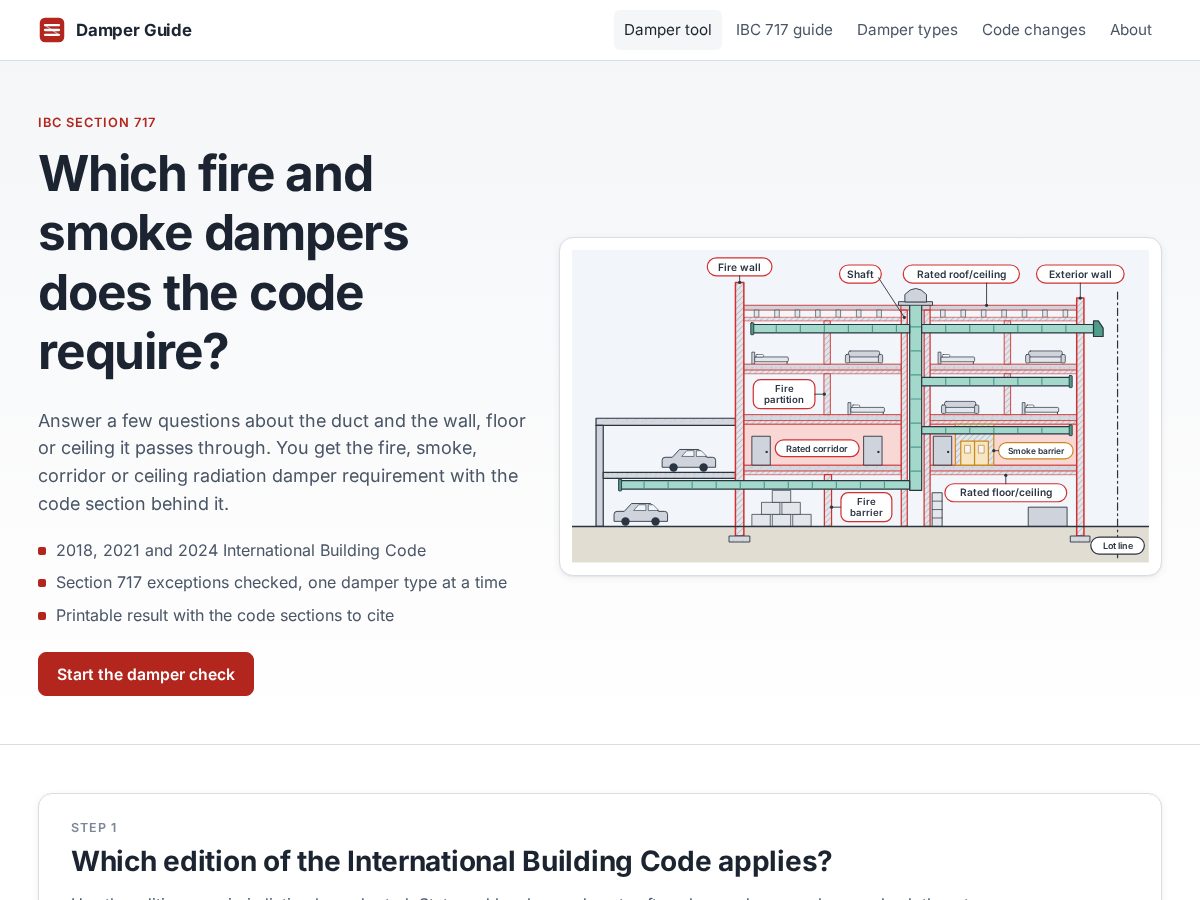Click the Lot line label
Screen dimensions: 1200x900
coord(1118,546)
